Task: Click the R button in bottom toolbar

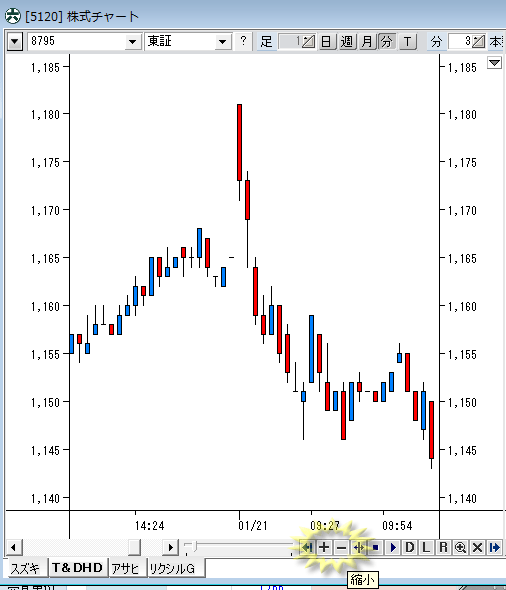Action: coord(444,547)
